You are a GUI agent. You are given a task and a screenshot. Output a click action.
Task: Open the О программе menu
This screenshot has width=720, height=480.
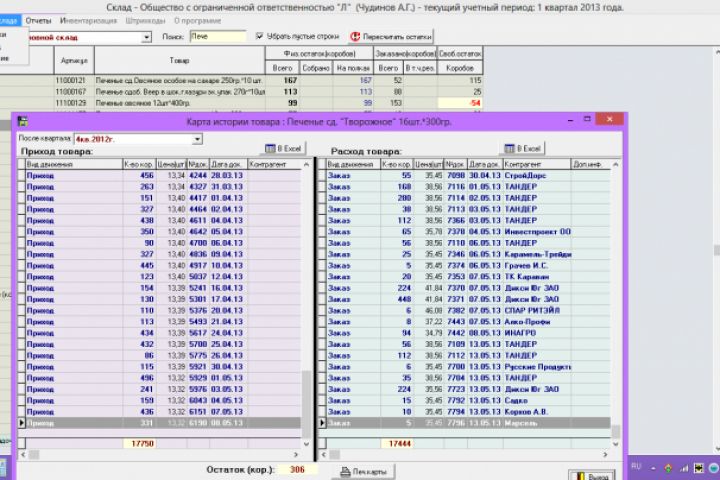click(x=197, y=21)
